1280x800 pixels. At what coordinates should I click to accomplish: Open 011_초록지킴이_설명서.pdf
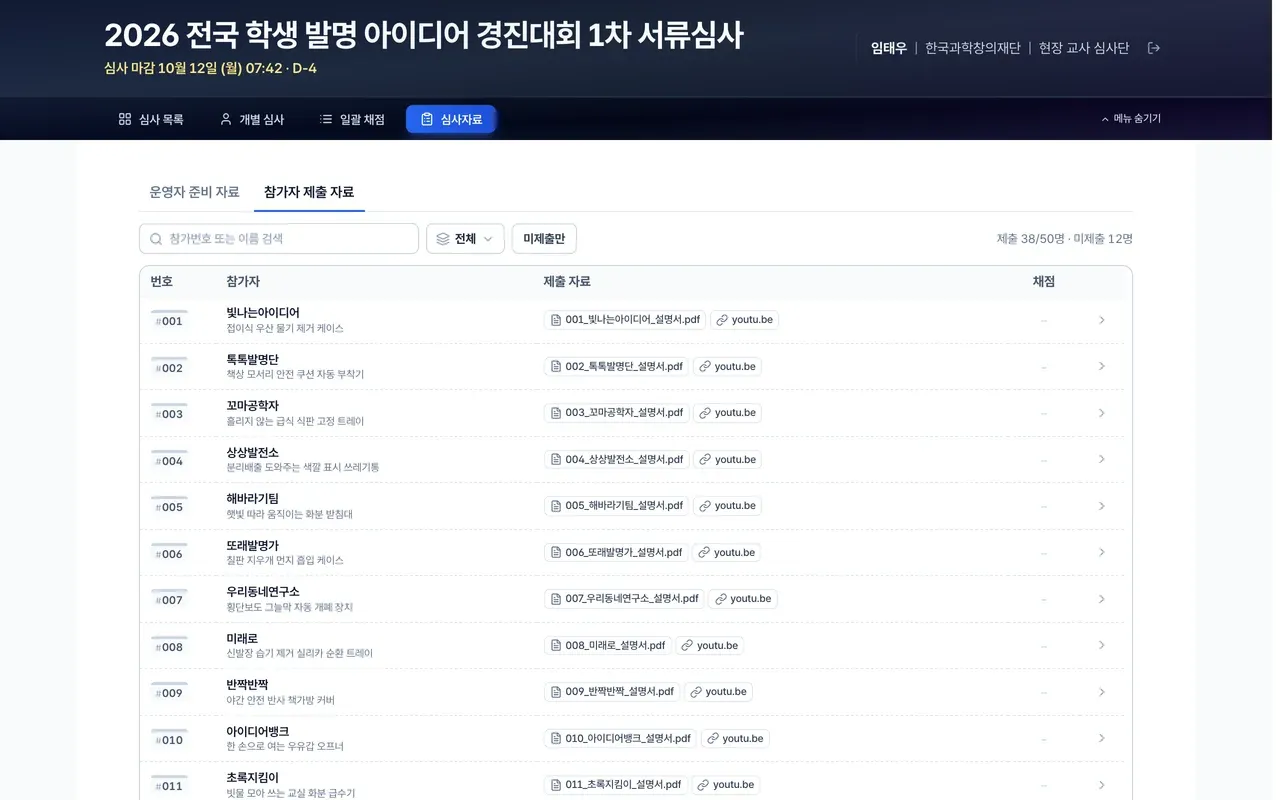[x=615, y=785]
